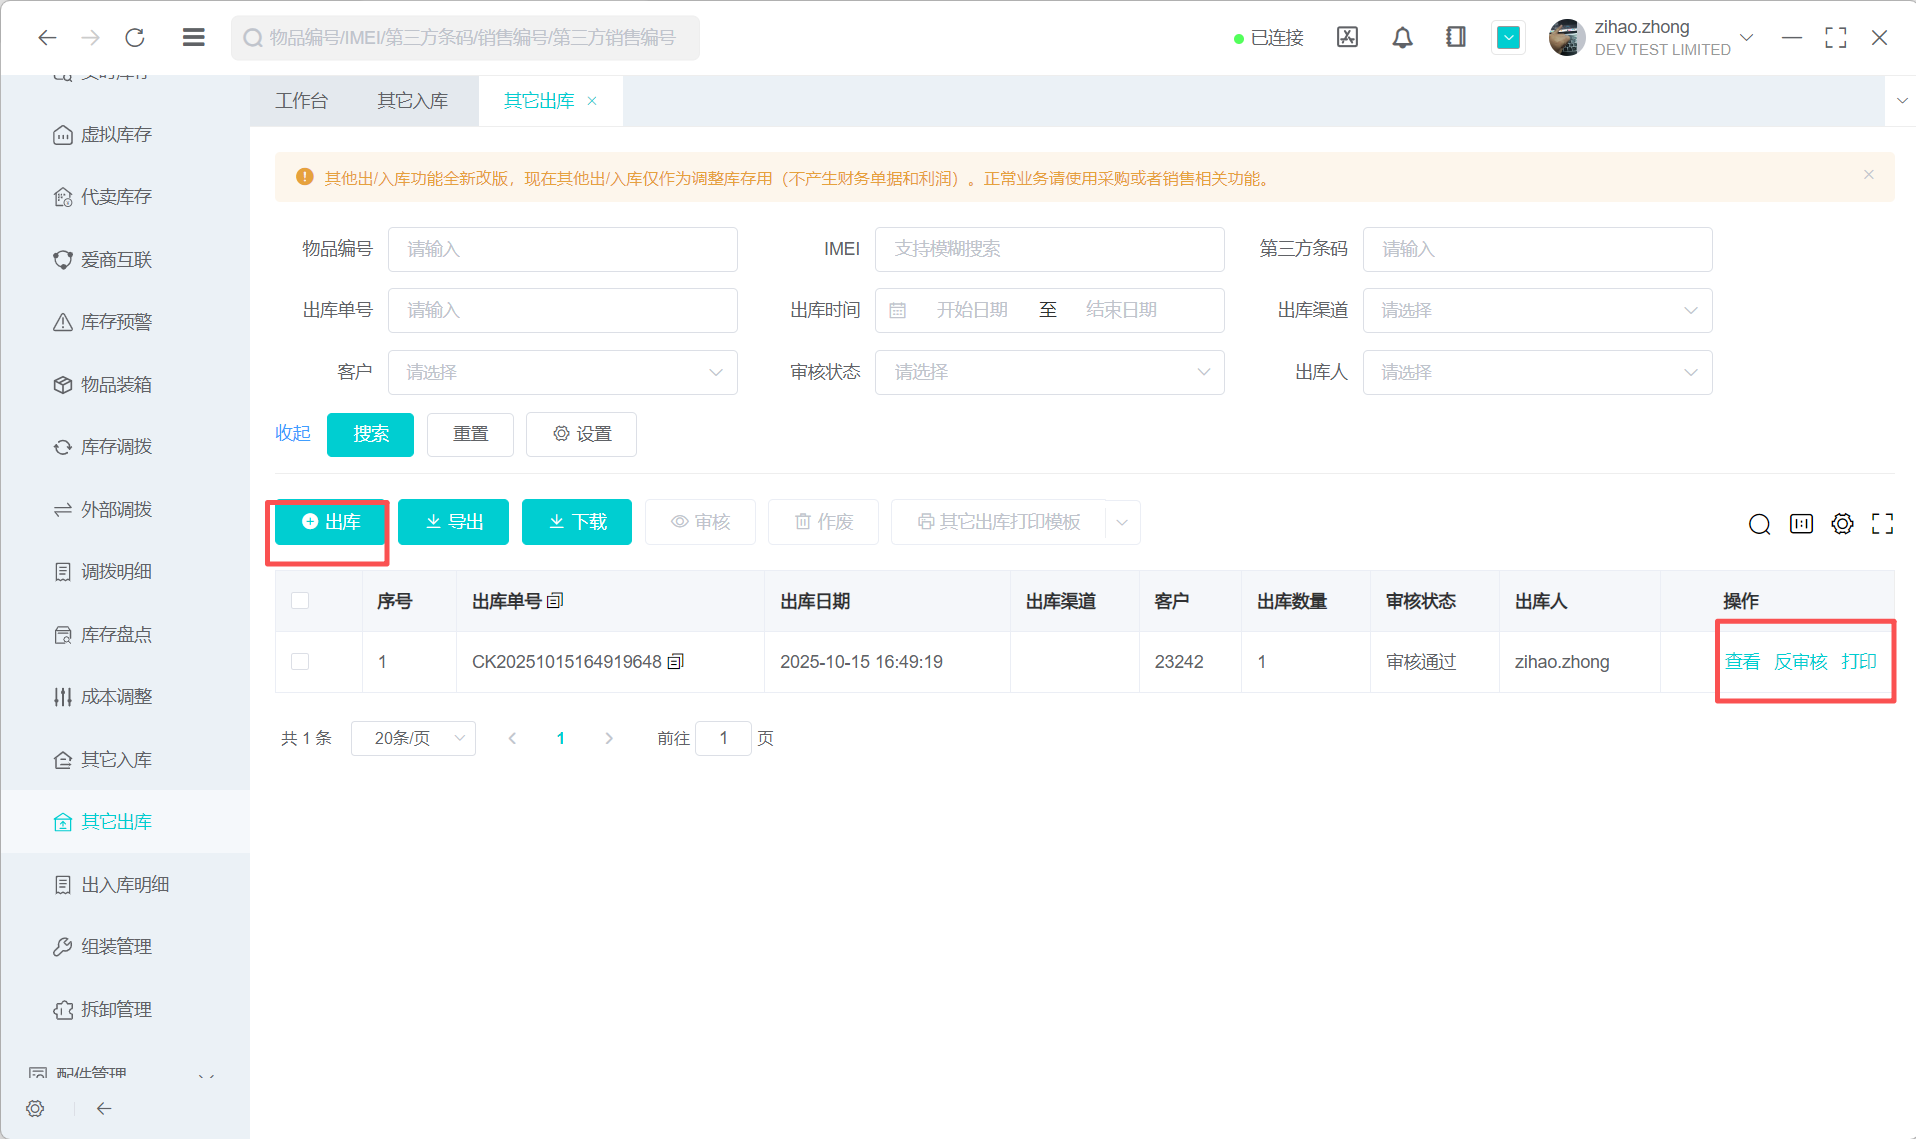Click the settings gear at sidebar bottom
Image resolution: width=1916 pixels, height=1139 pixels.
point(36,1108)
